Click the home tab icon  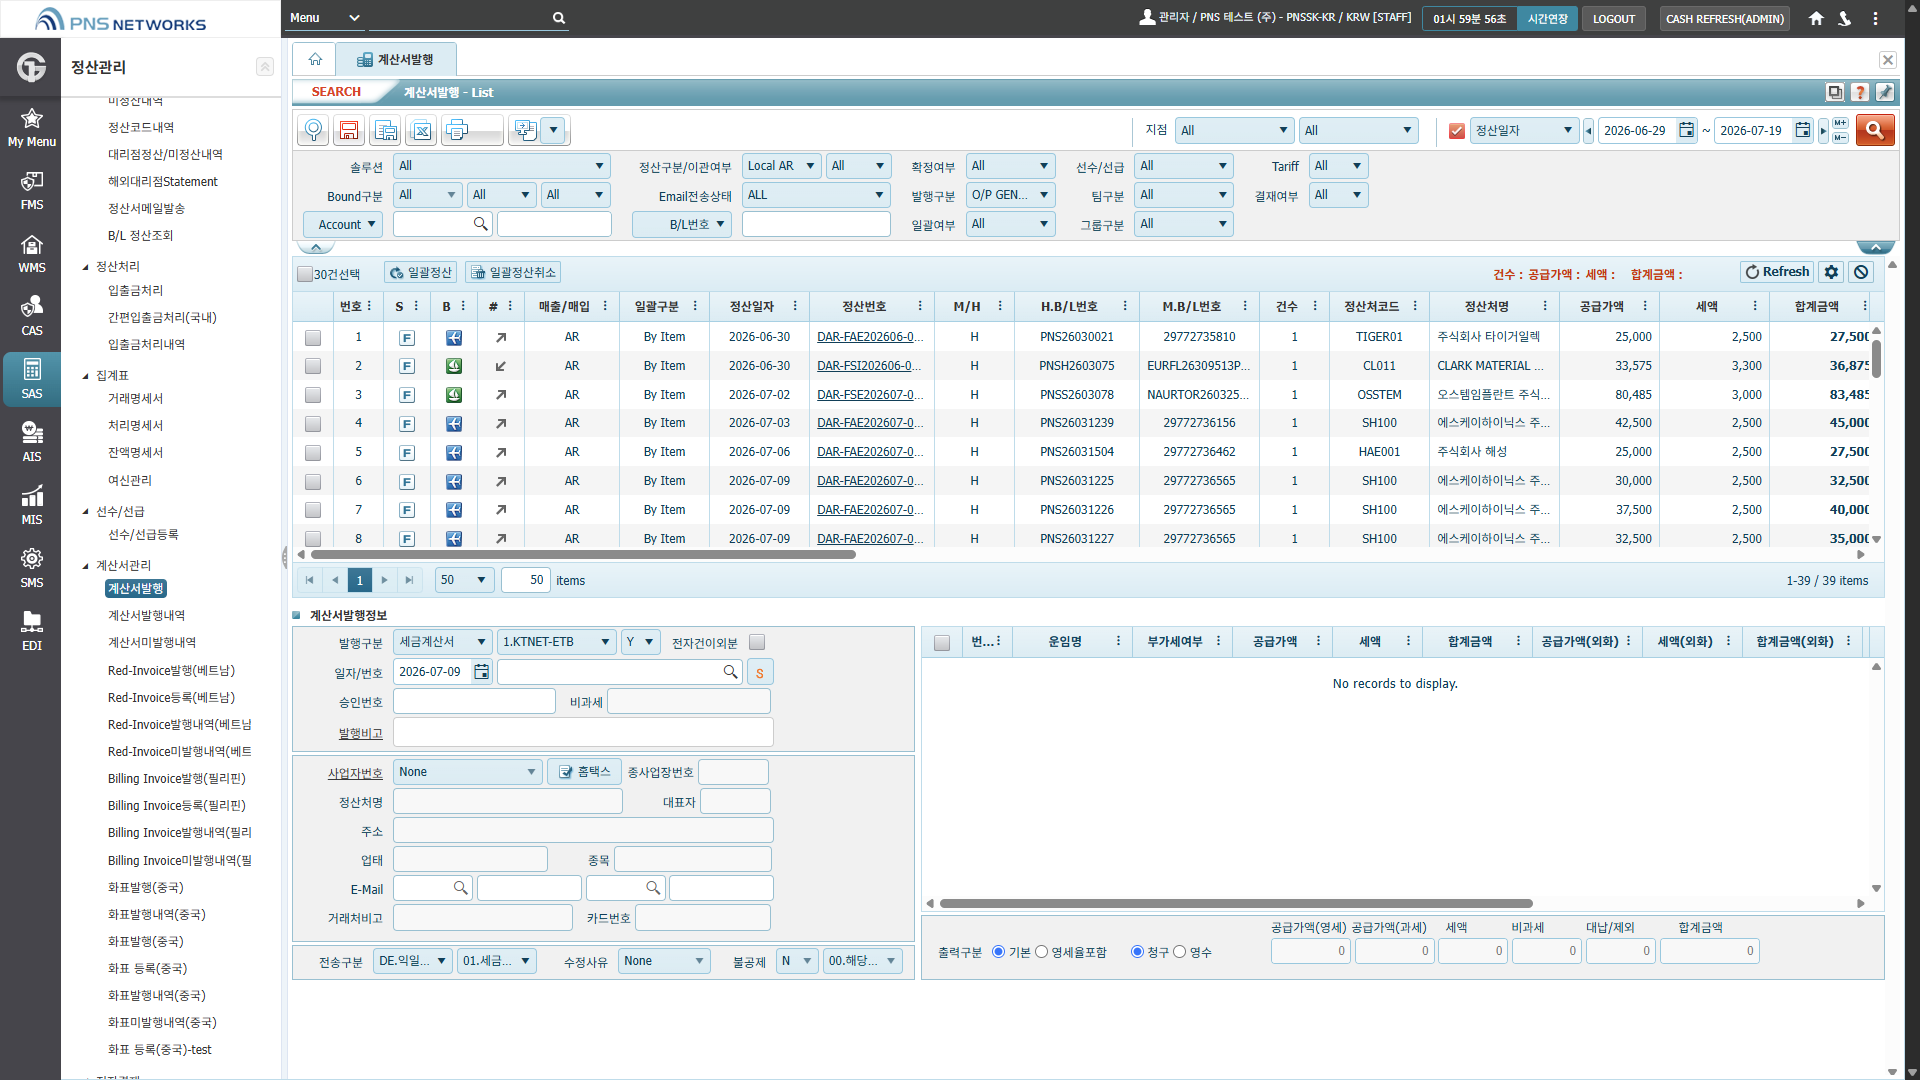315,59
